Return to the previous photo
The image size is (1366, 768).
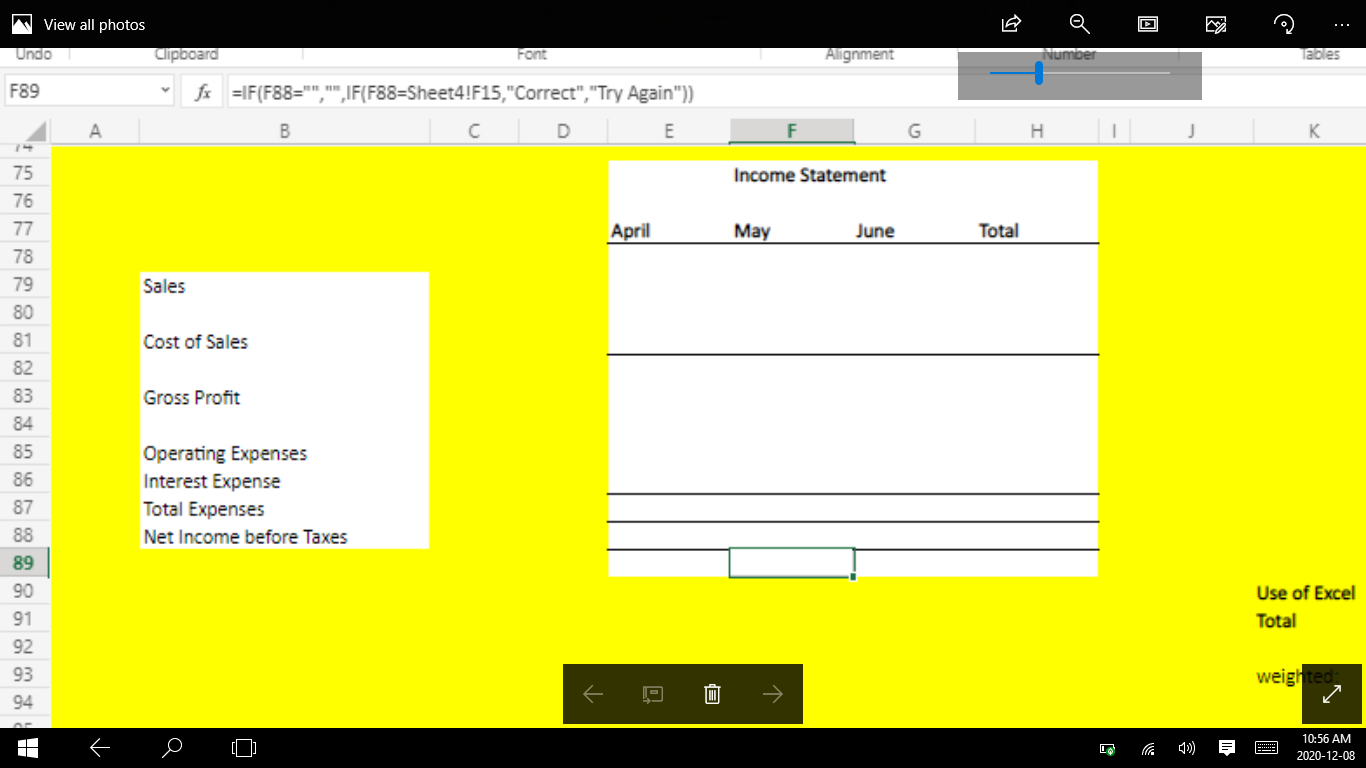tap(593, 693)
